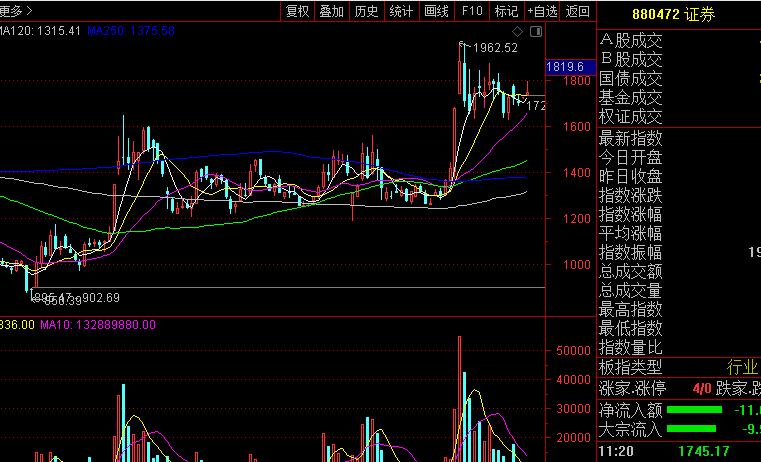Open the 叠加 overlay option
Viewport: 761px width, 462px height.
pyautogui.click(x=332, y=11)
